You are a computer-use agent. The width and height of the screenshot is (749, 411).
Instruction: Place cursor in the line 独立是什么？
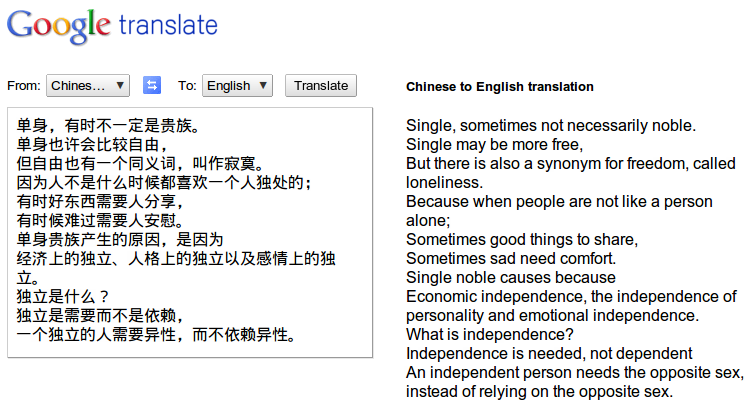click(x=63, y=297)
